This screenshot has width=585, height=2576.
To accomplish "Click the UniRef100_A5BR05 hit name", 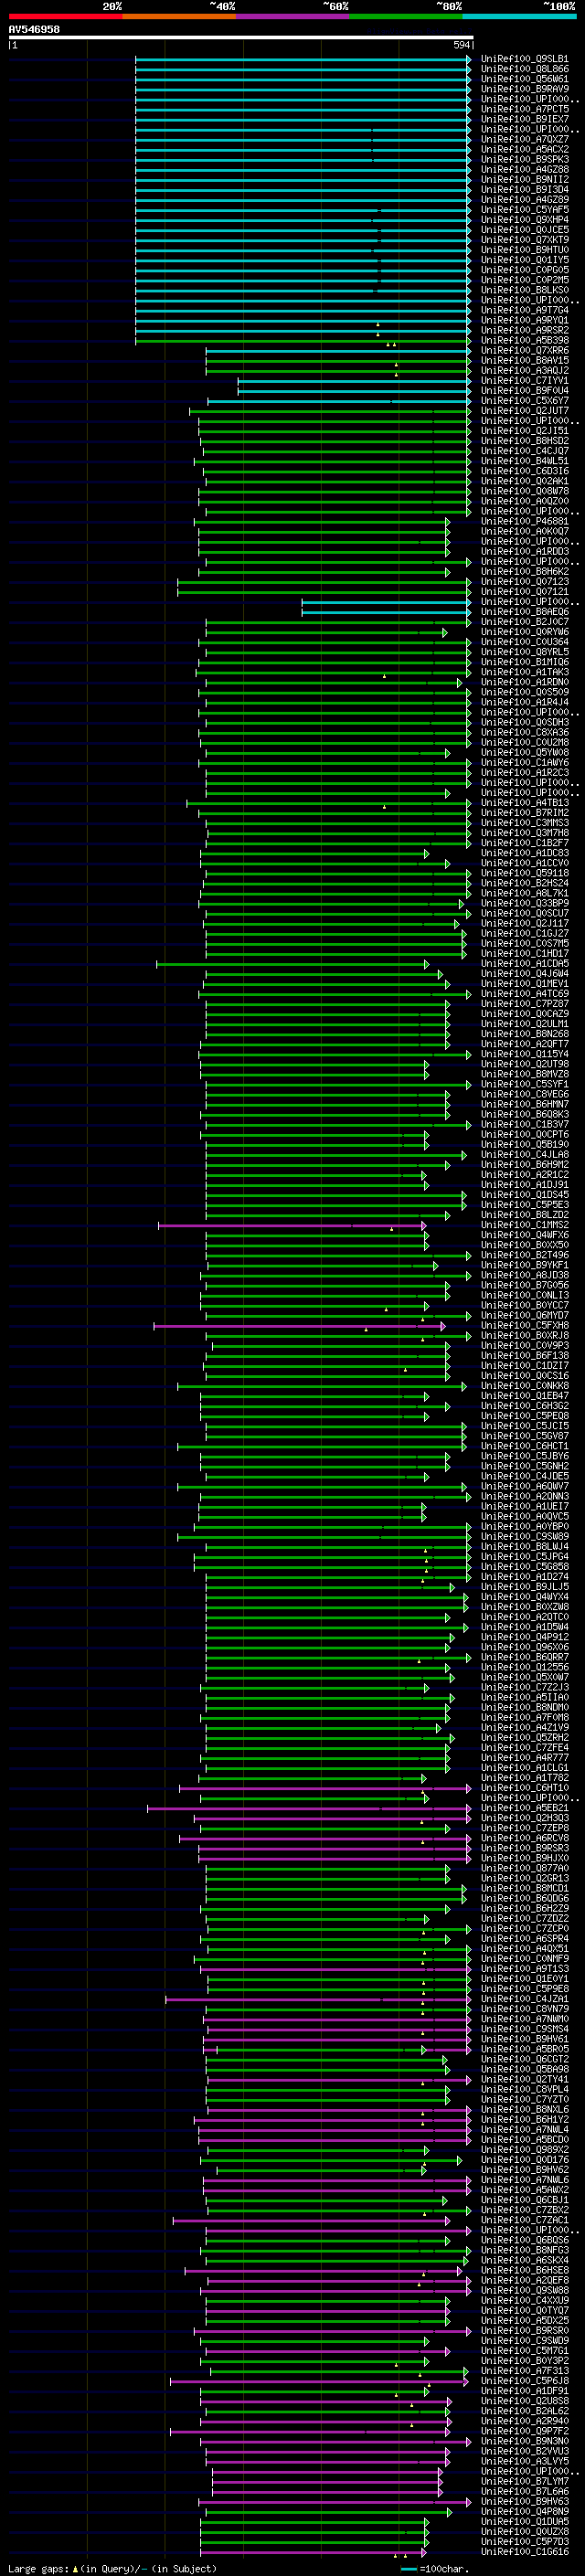I will 525,2049.
